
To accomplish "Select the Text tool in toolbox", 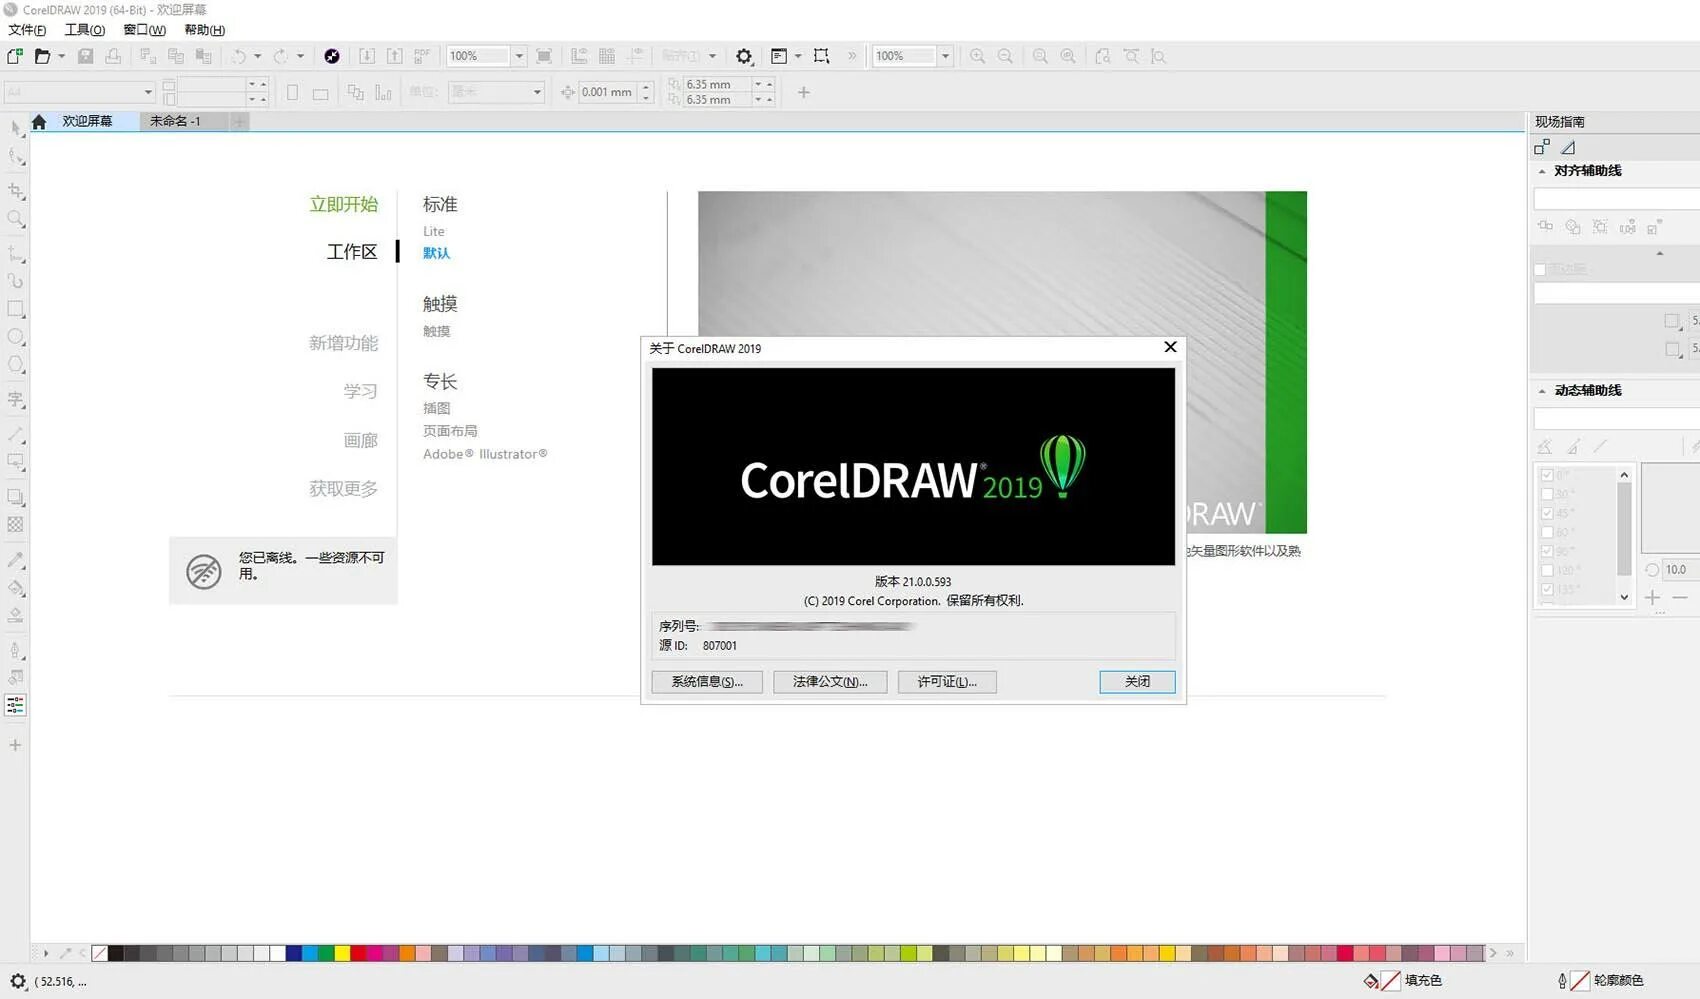I will [16, 399].
